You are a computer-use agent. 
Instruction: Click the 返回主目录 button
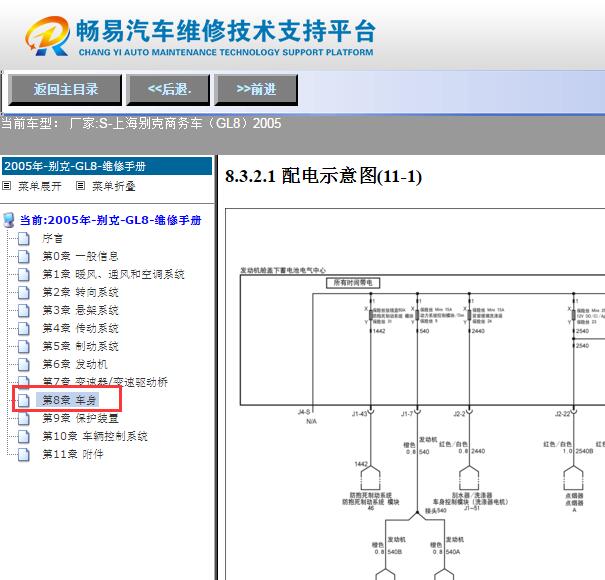pyautogui.click(x=65, y=90)
